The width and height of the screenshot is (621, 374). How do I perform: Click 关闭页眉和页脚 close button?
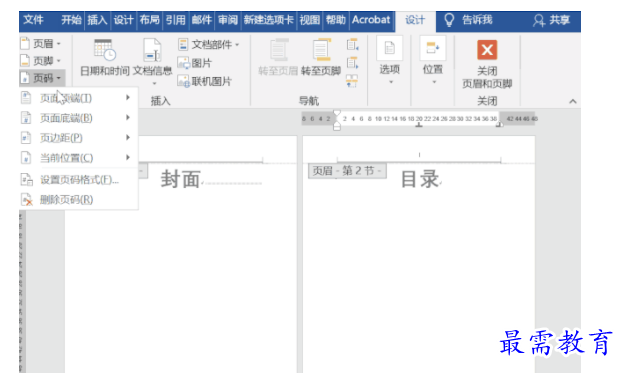pos(487,63)
